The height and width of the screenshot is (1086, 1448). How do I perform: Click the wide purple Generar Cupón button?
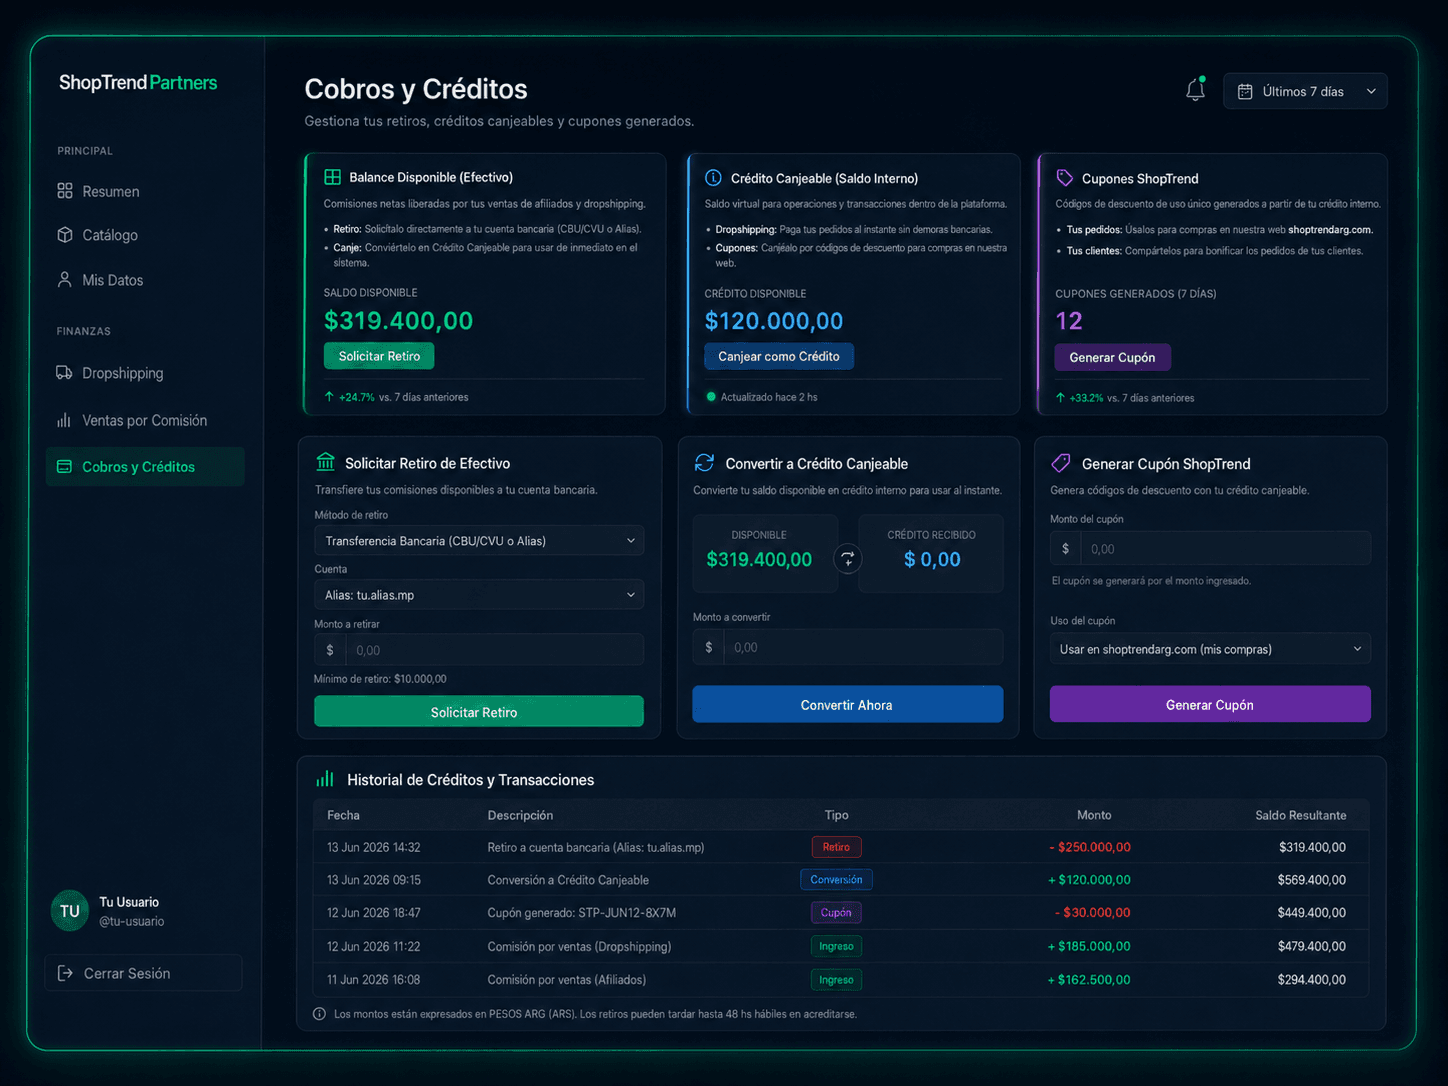click(x=1210, y=705)
